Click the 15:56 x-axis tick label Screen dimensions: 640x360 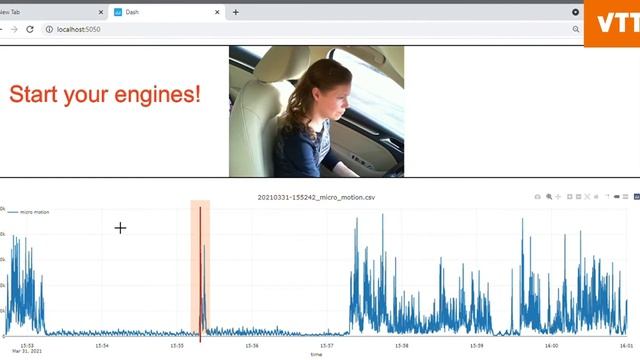pos(252,346)
